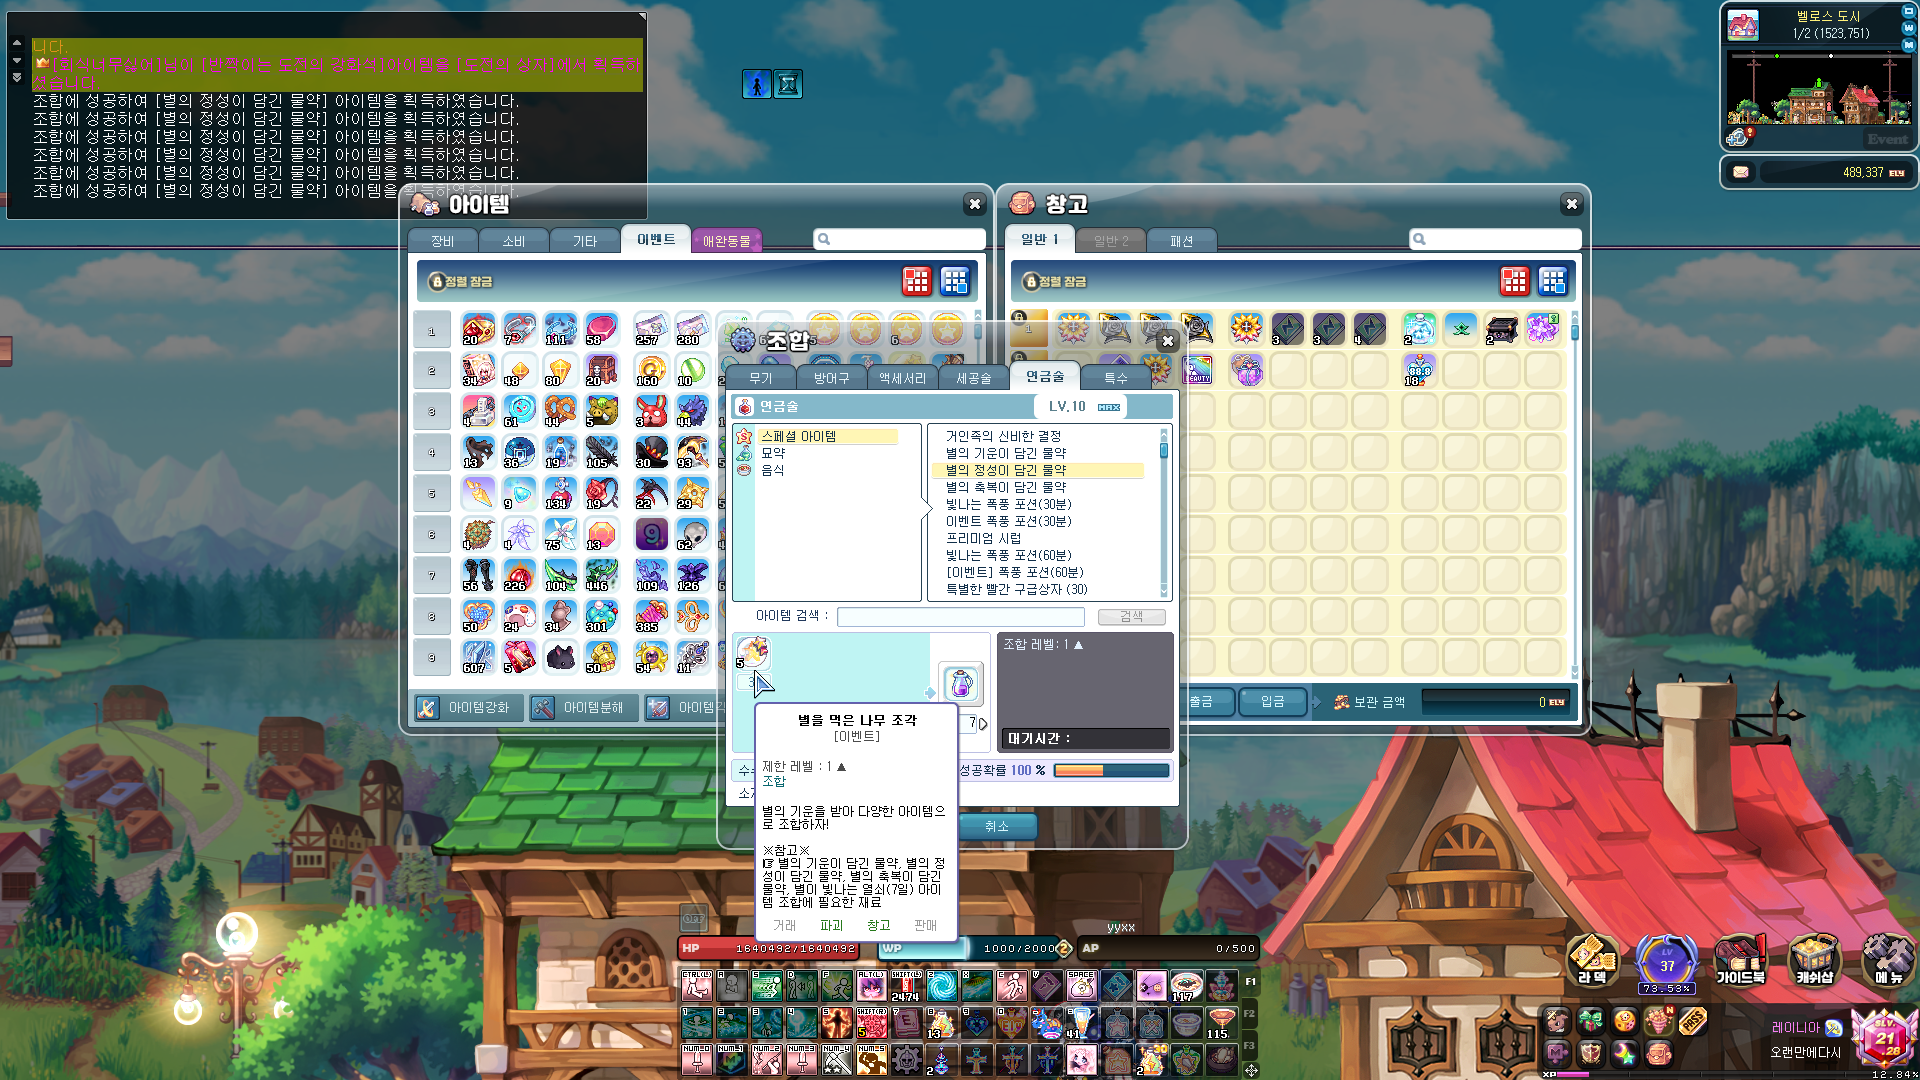Click the quantity increase arrow next to 7
The width and height of the screenshot is (1920, 1080).
tap(983, 723)
